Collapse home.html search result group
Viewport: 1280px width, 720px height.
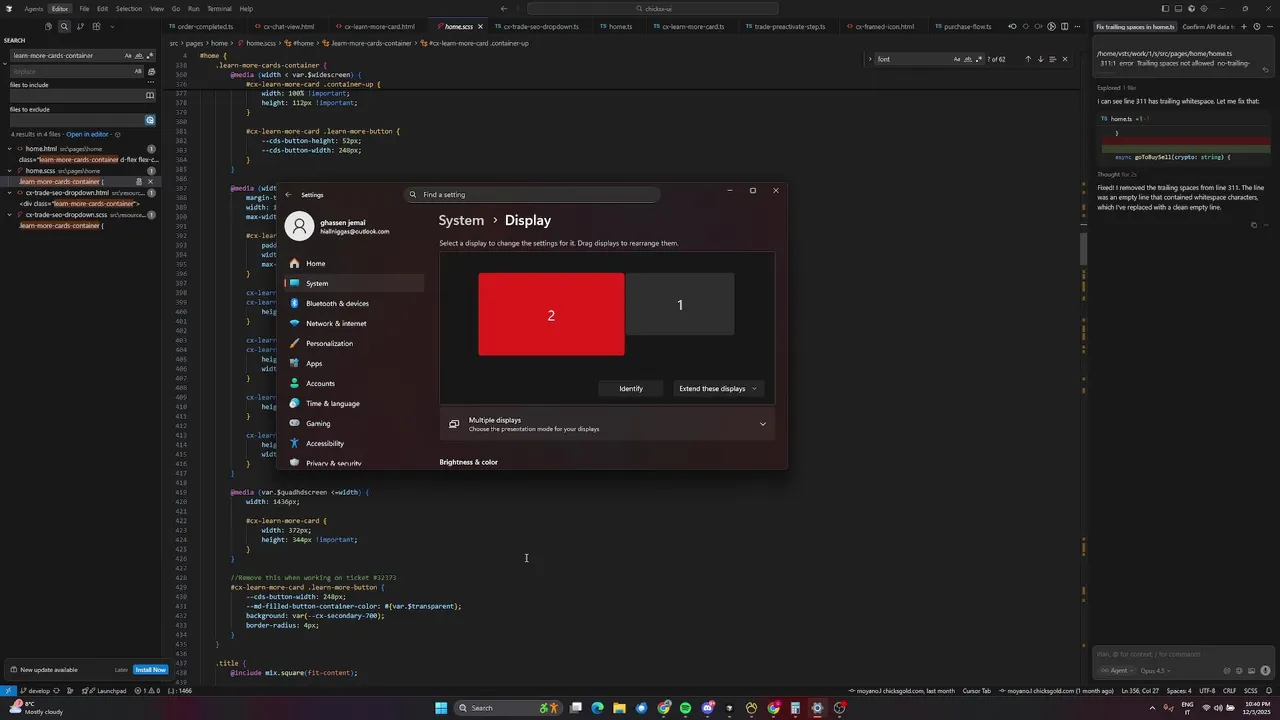(x=9, y=149)
